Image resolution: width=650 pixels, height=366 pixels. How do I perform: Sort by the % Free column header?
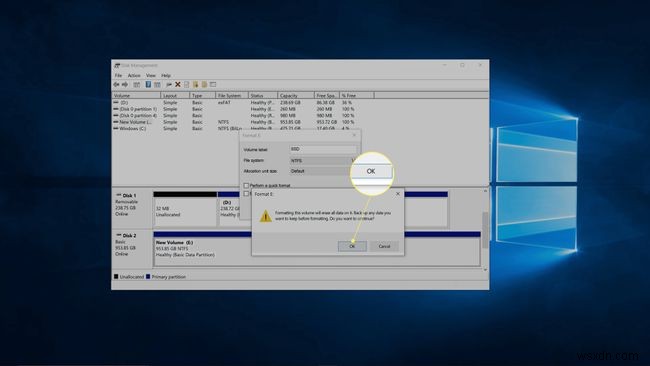pyautogui.click(x=357, y=95)
